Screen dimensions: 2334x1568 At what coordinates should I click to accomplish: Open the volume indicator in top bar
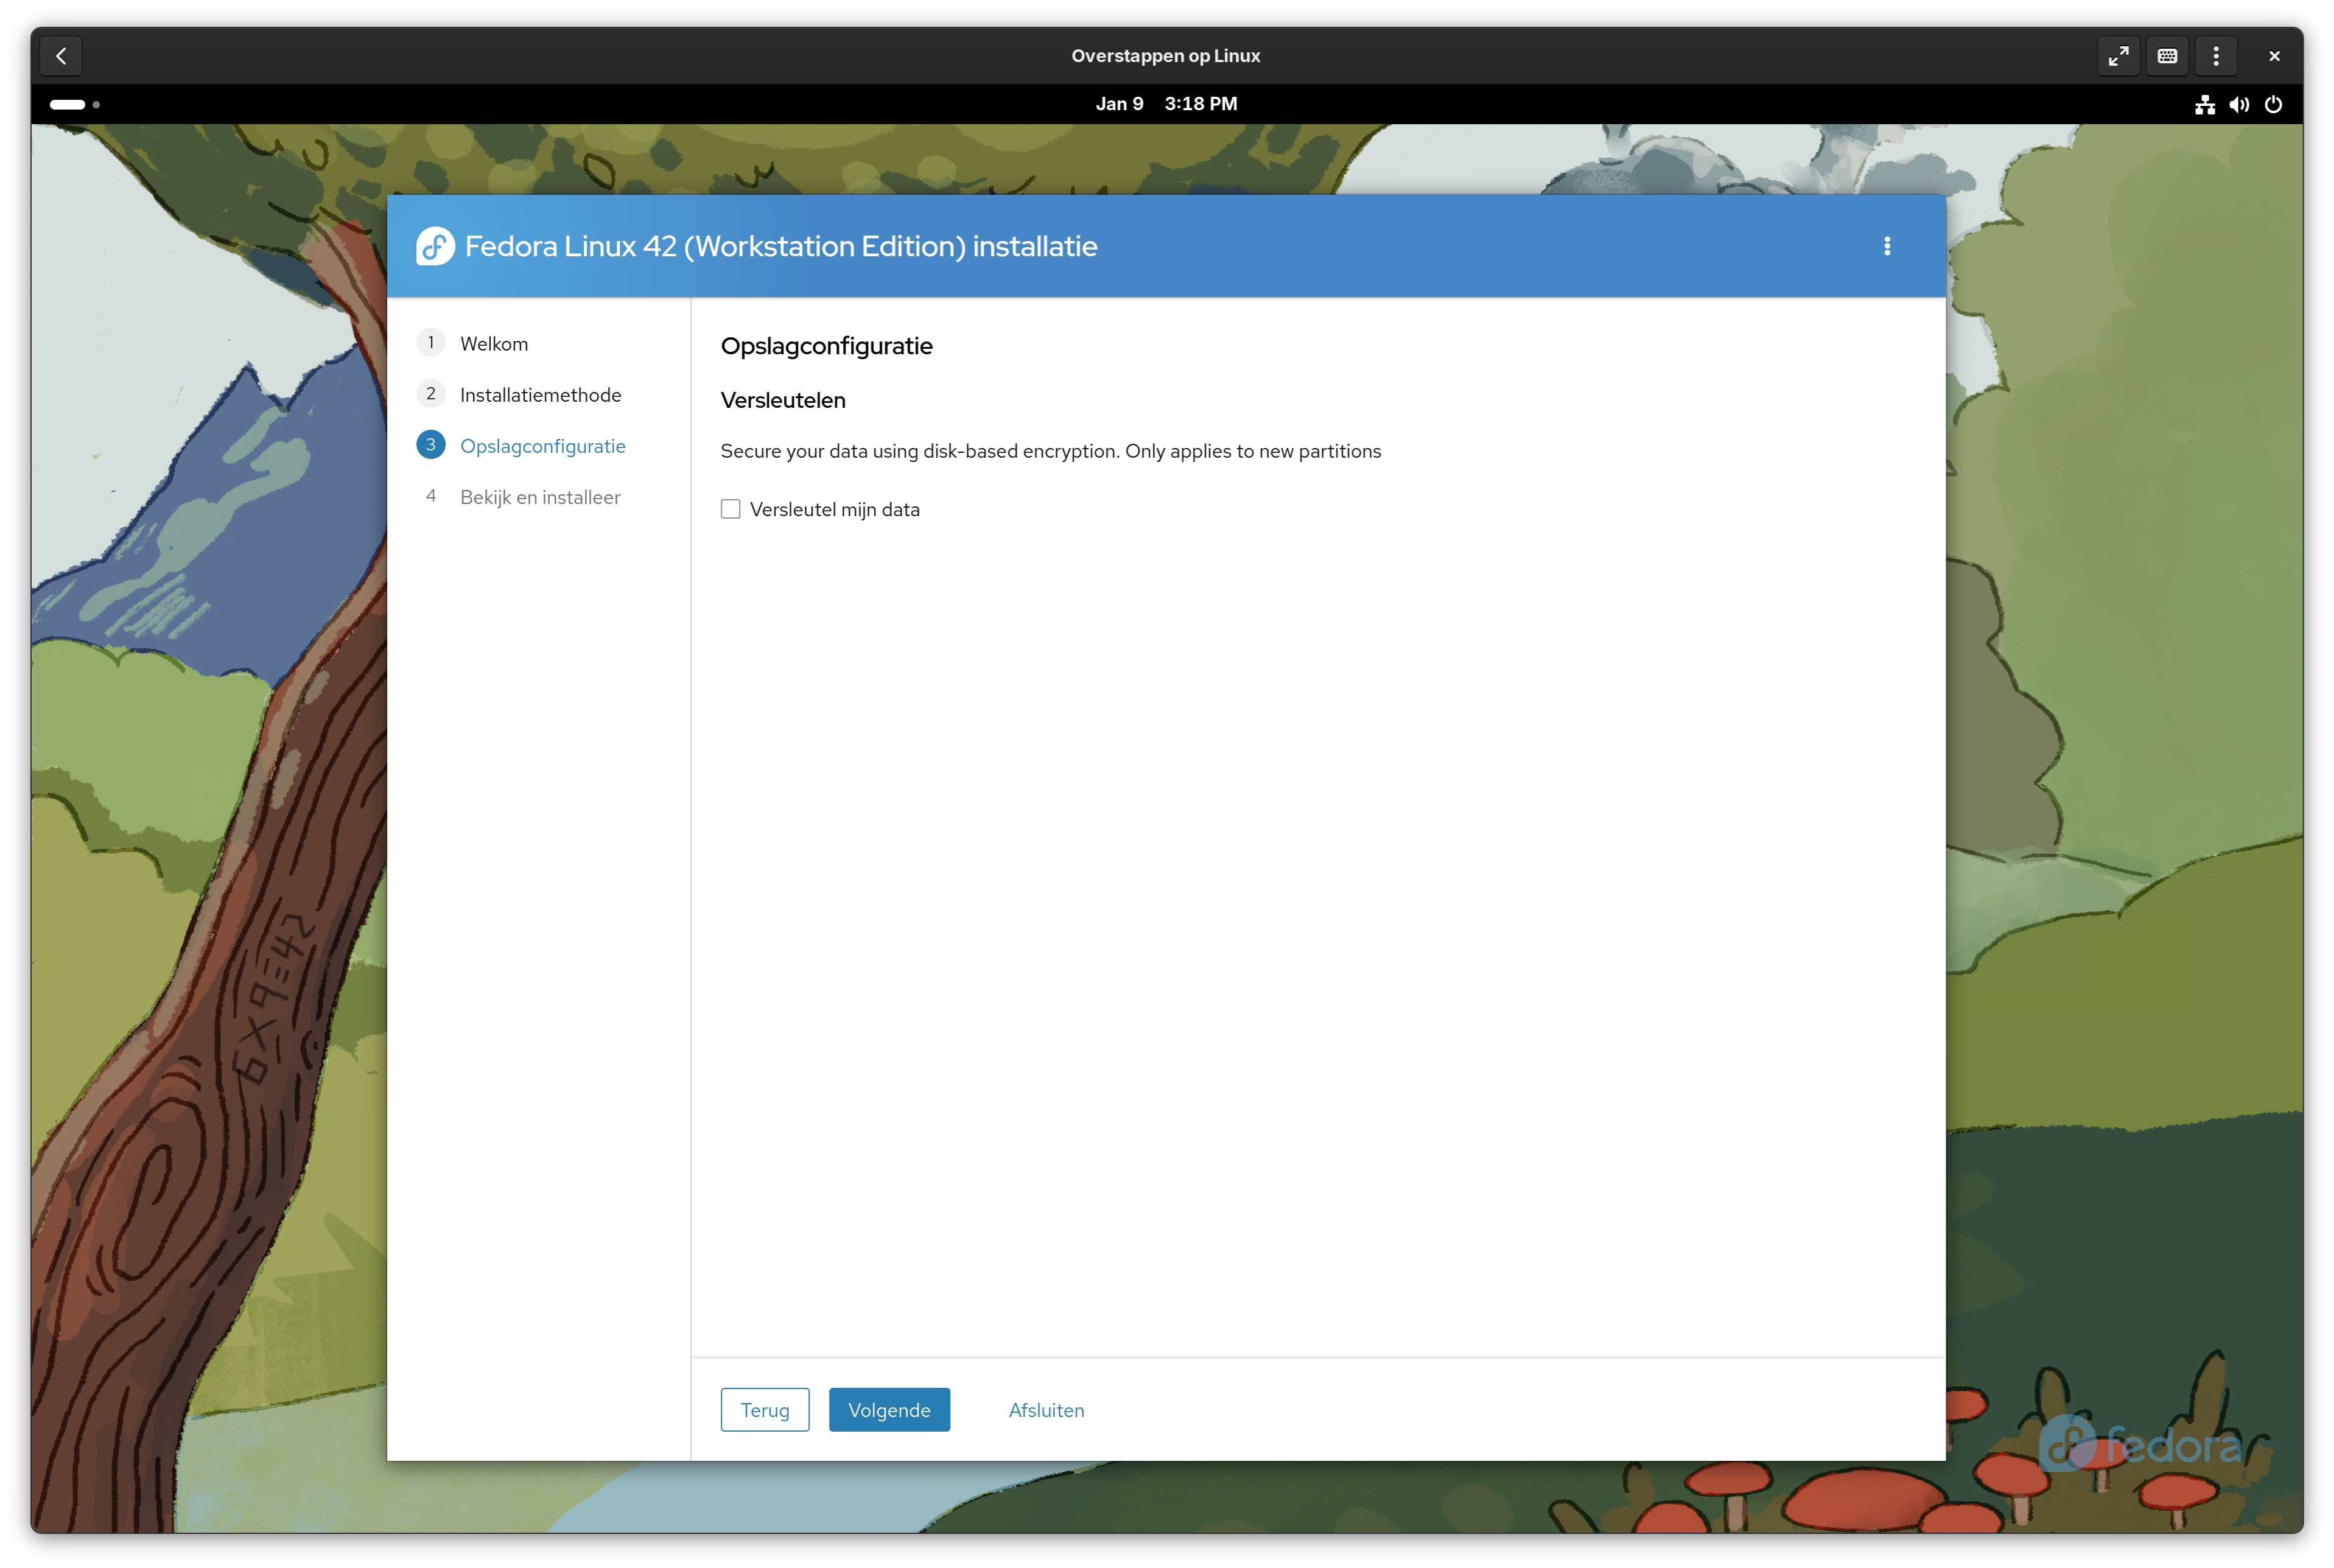click(2239, 104)
